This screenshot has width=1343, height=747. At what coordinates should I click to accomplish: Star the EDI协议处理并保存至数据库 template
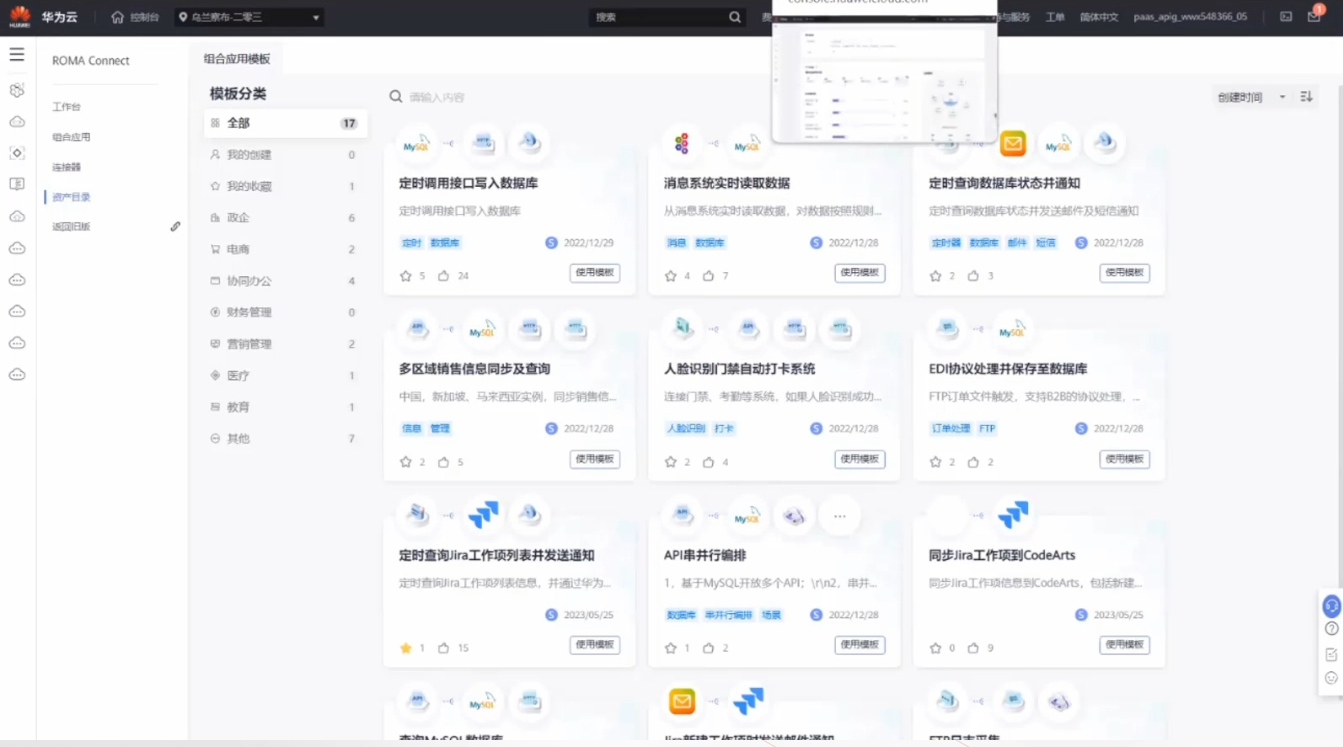[936, 462]
